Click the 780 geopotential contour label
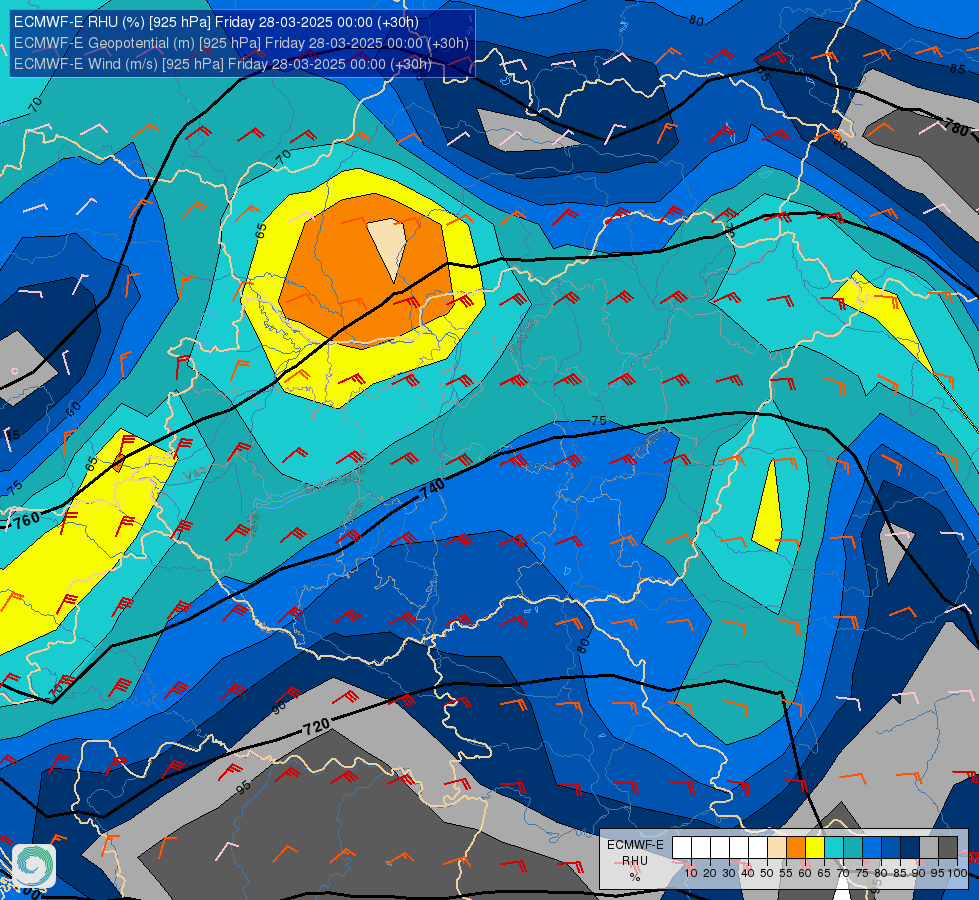Image resolution: width=979 pixels, height=900 pixels. point(956,129)
